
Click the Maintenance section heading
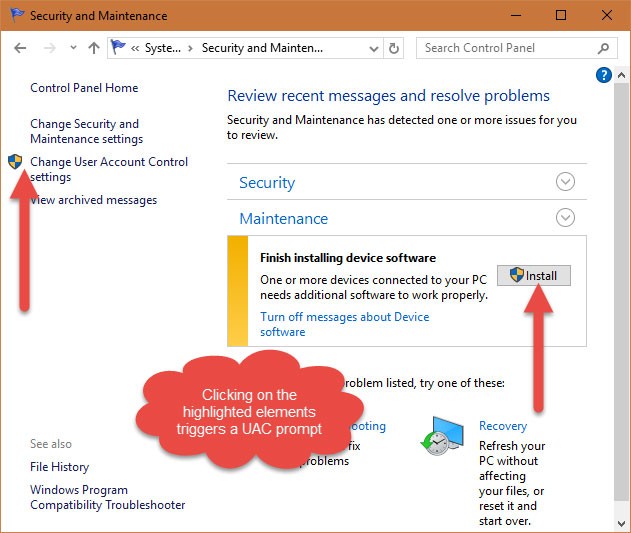click(284, 219)
